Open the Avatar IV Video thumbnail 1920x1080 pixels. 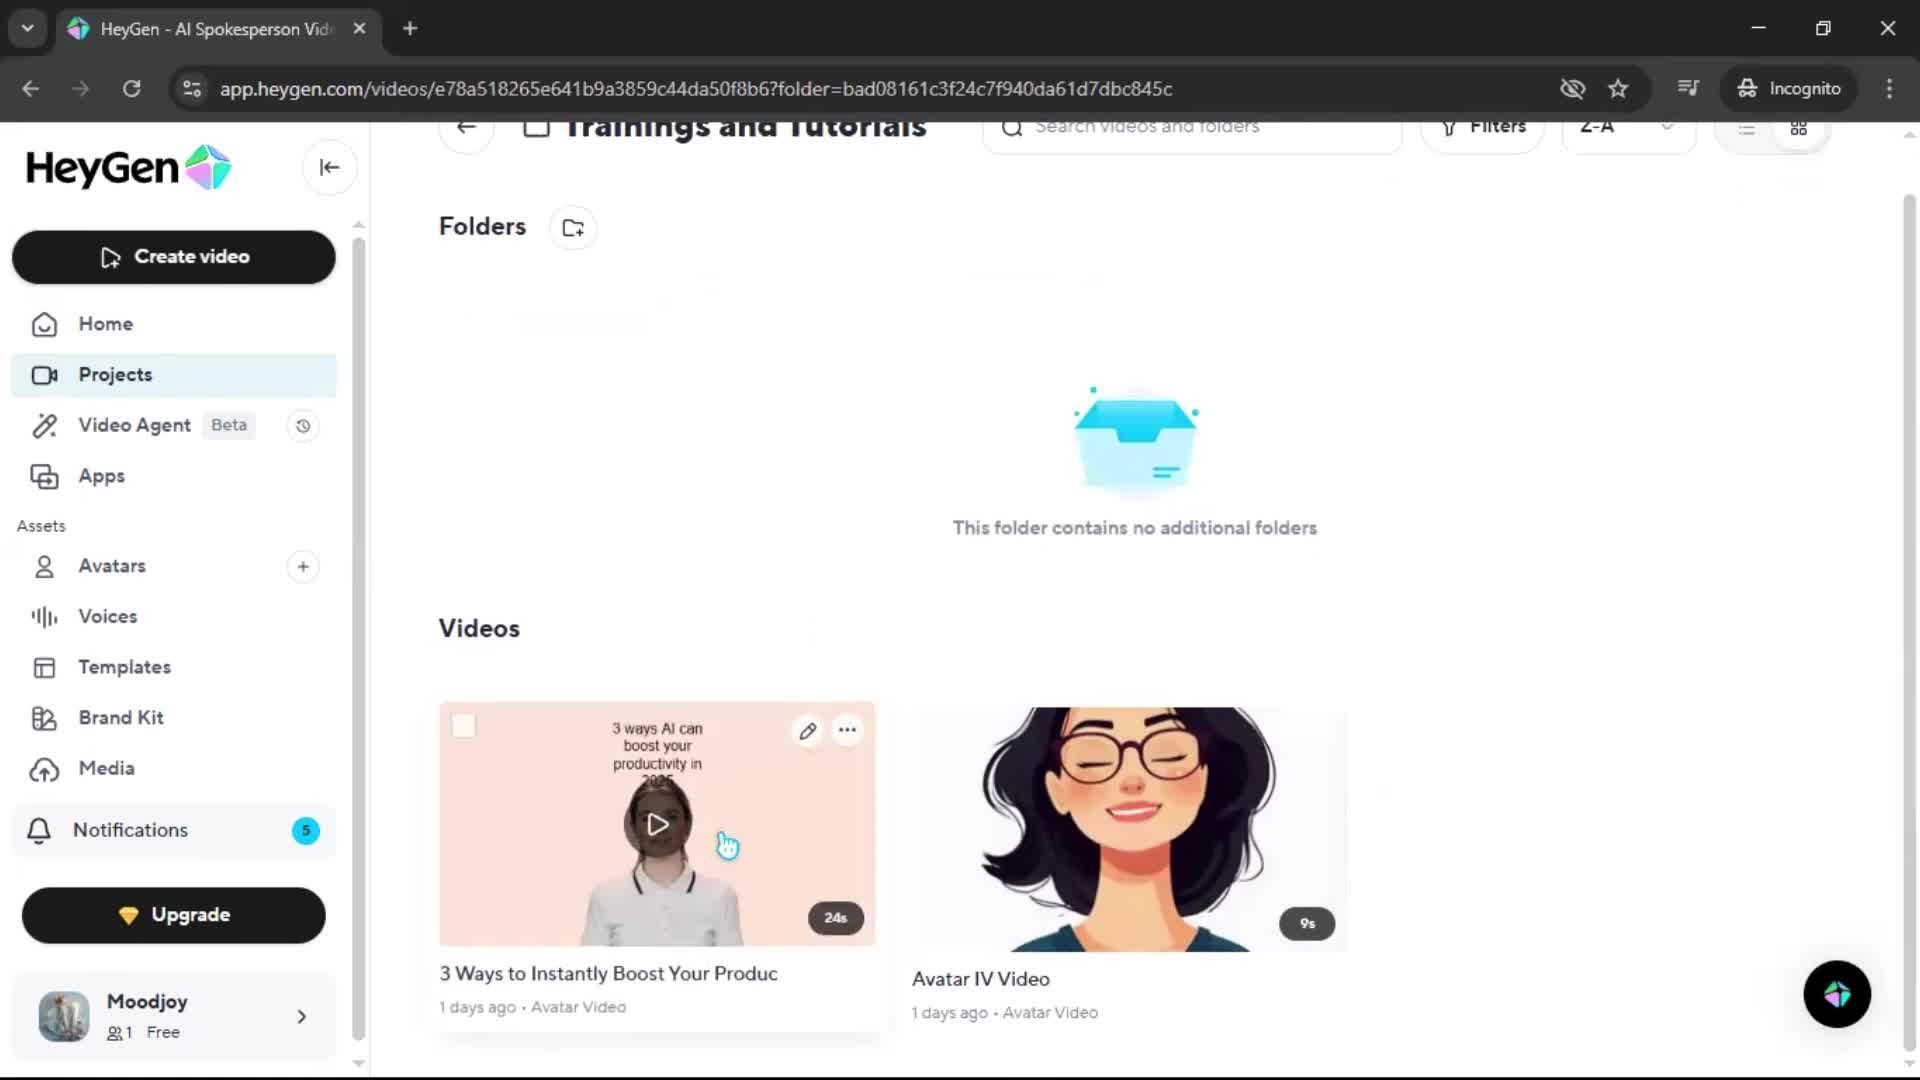tap(1129, 829)
